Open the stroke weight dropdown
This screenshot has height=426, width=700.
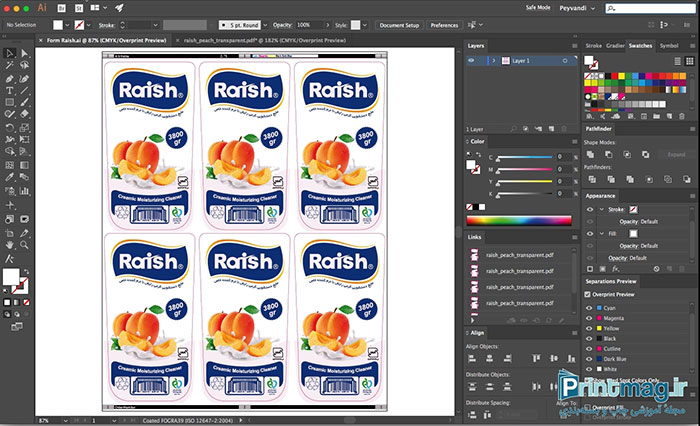click(x=155, y=25)
